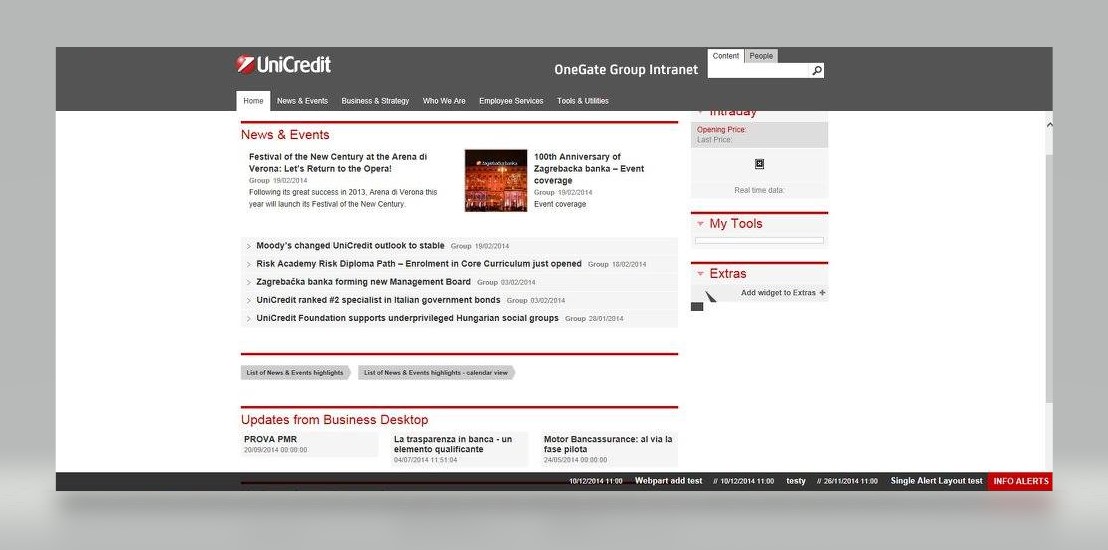This screenshot has height=550, width=1108.
Task: Open Risk Academy Risk Diploma Path news item
Action: pyautogui.click(x=419, y=264)
